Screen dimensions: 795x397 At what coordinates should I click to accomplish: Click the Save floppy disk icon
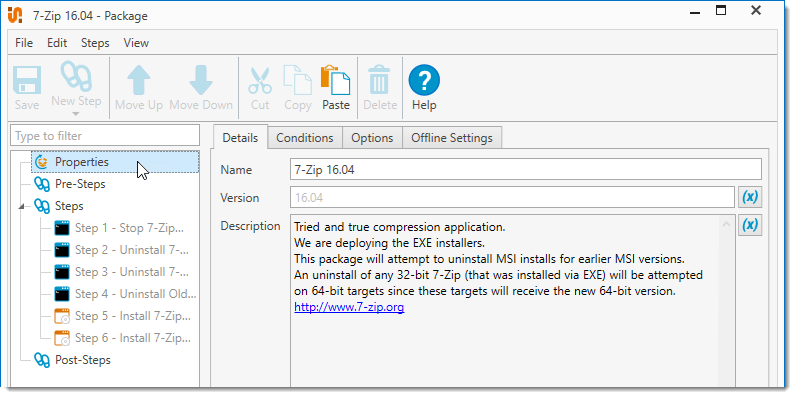[x=27, y=80]
